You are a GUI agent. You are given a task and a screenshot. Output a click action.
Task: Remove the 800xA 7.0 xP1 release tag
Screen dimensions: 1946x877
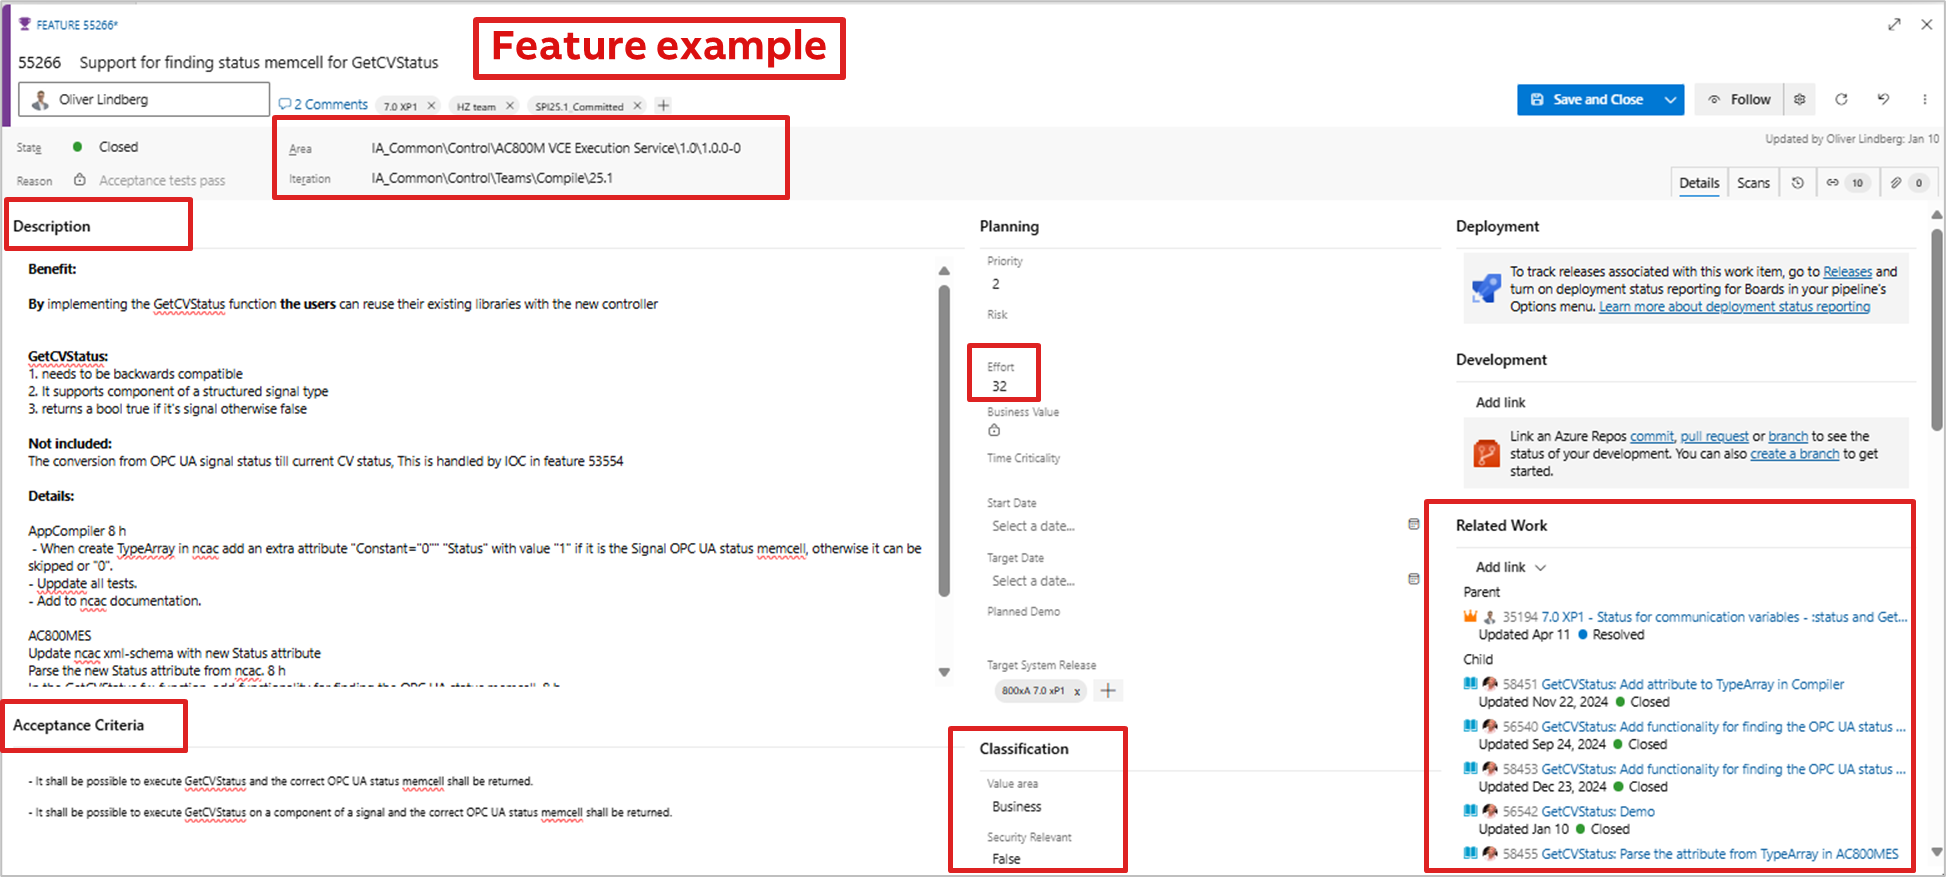1077,691
